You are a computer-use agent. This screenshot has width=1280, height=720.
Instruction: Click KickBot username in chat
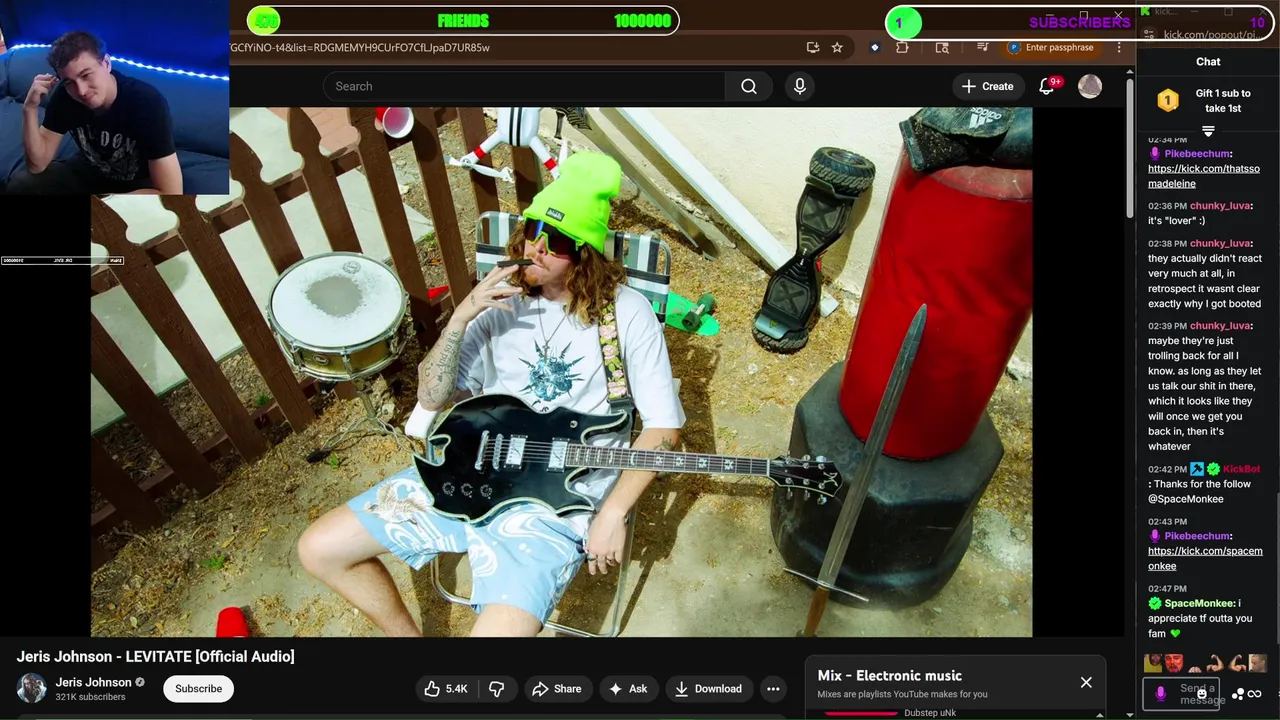(1241, 469)
